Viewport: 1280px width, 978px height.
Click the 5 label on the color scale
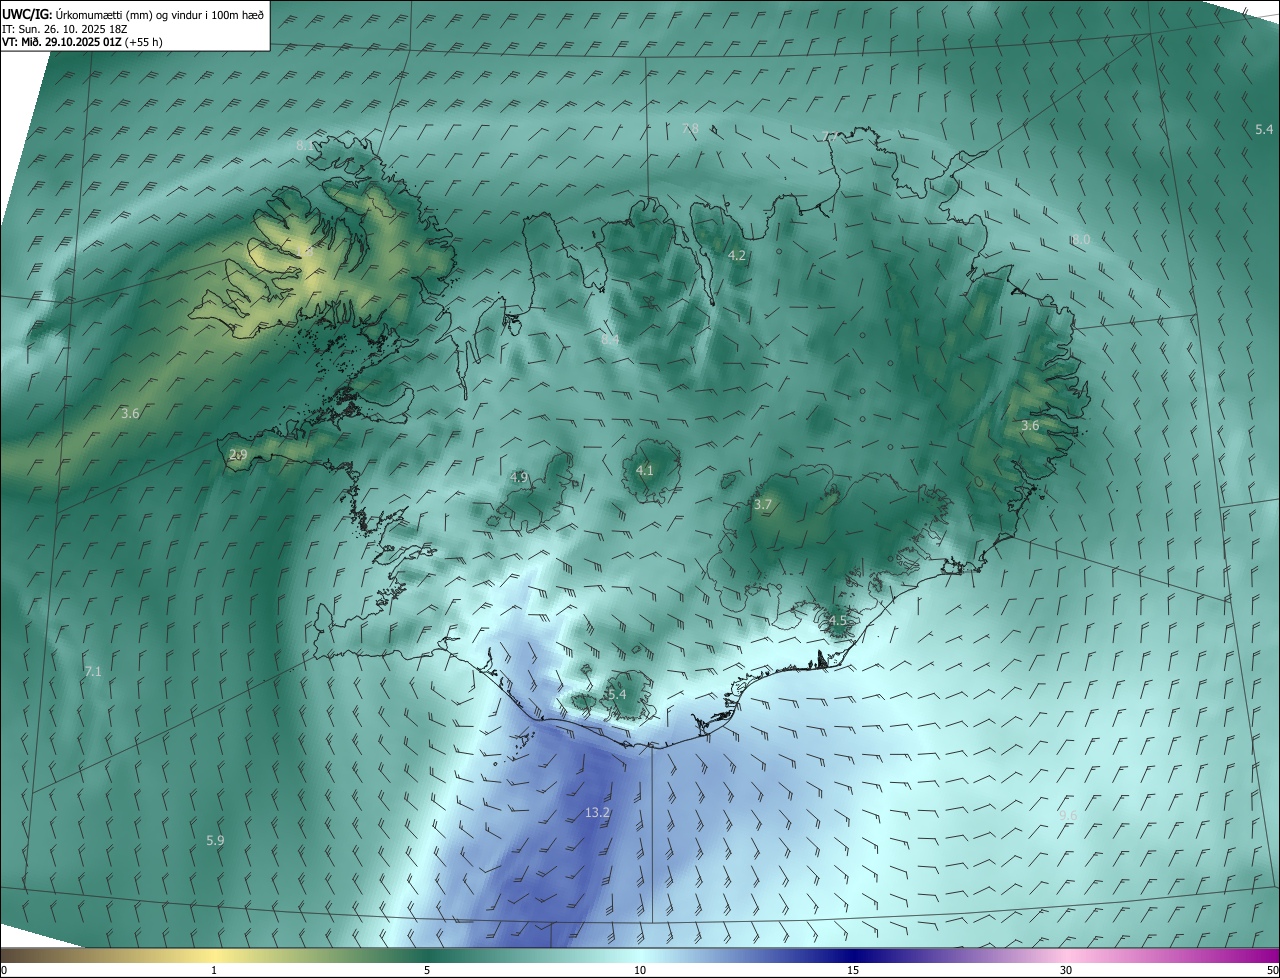(427, 971)
